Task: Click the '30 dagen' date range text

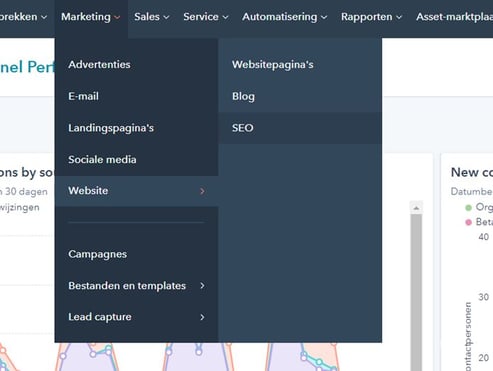Action: [26, 191]
